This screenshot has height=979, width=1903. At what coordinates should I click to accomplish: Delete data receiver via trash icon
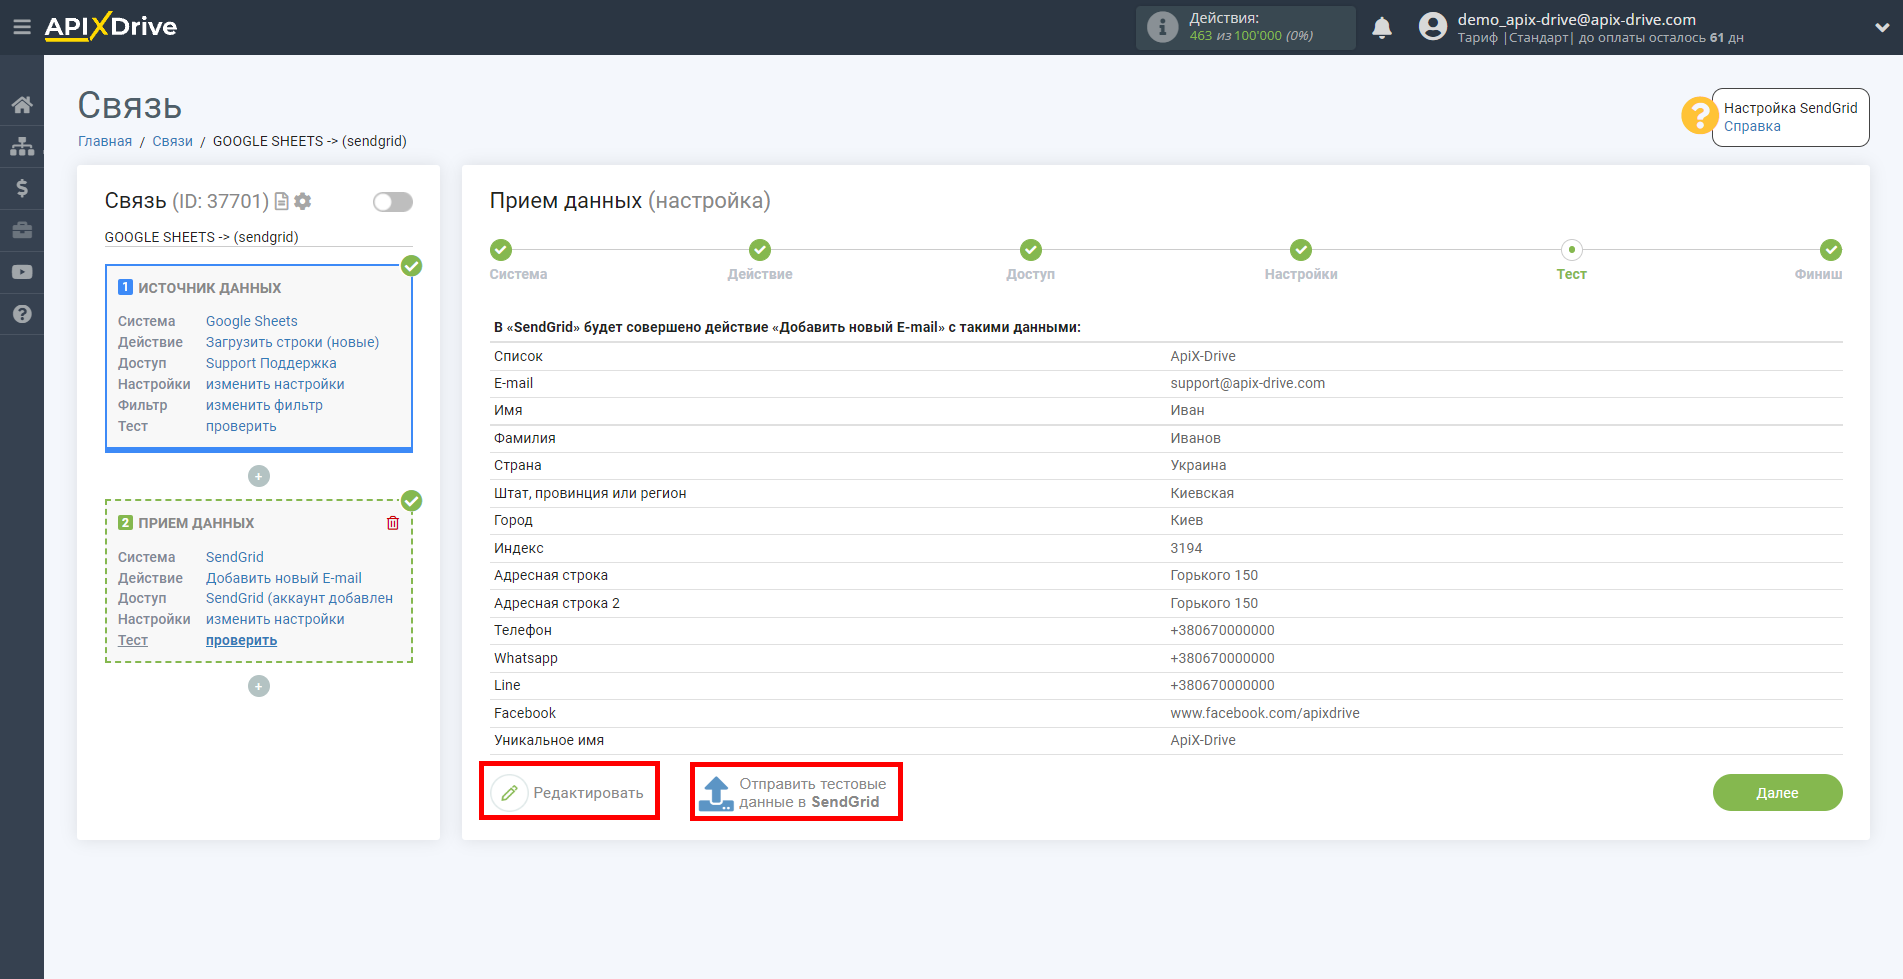[x=393, y=523]
